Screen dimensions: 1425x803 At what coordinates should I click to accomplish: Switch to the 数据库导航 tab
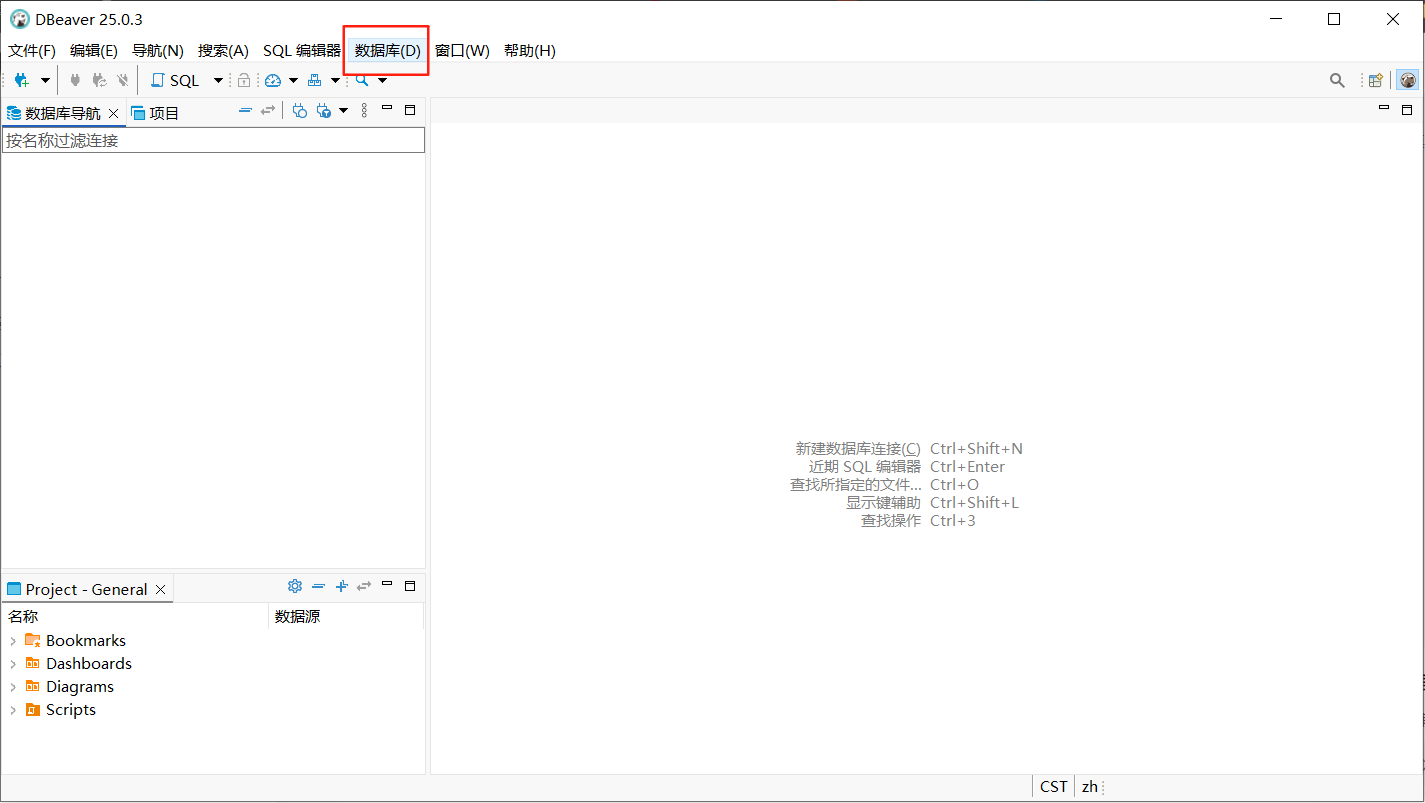63,113
